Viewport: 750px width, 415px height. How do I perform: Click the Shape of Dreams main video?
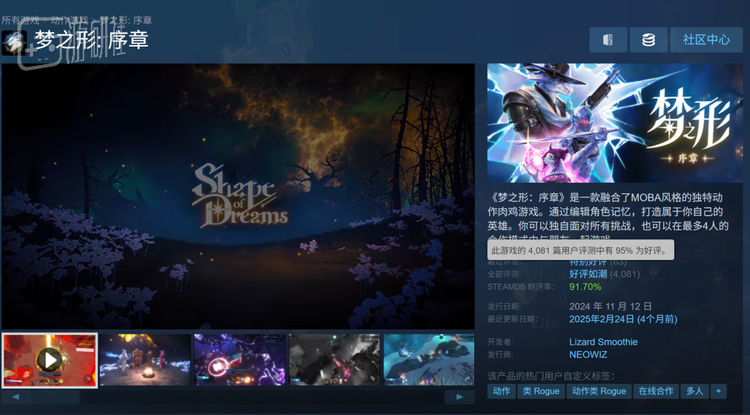coord(238,196)
